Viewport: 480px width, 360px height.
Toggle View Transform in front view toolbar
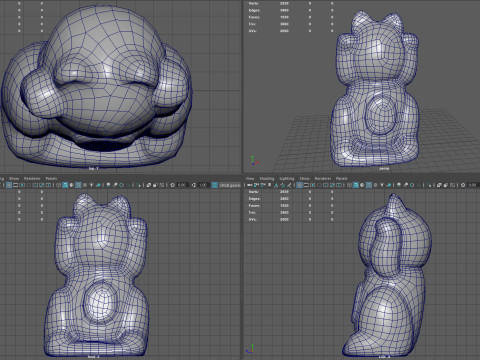click(214, 185)
